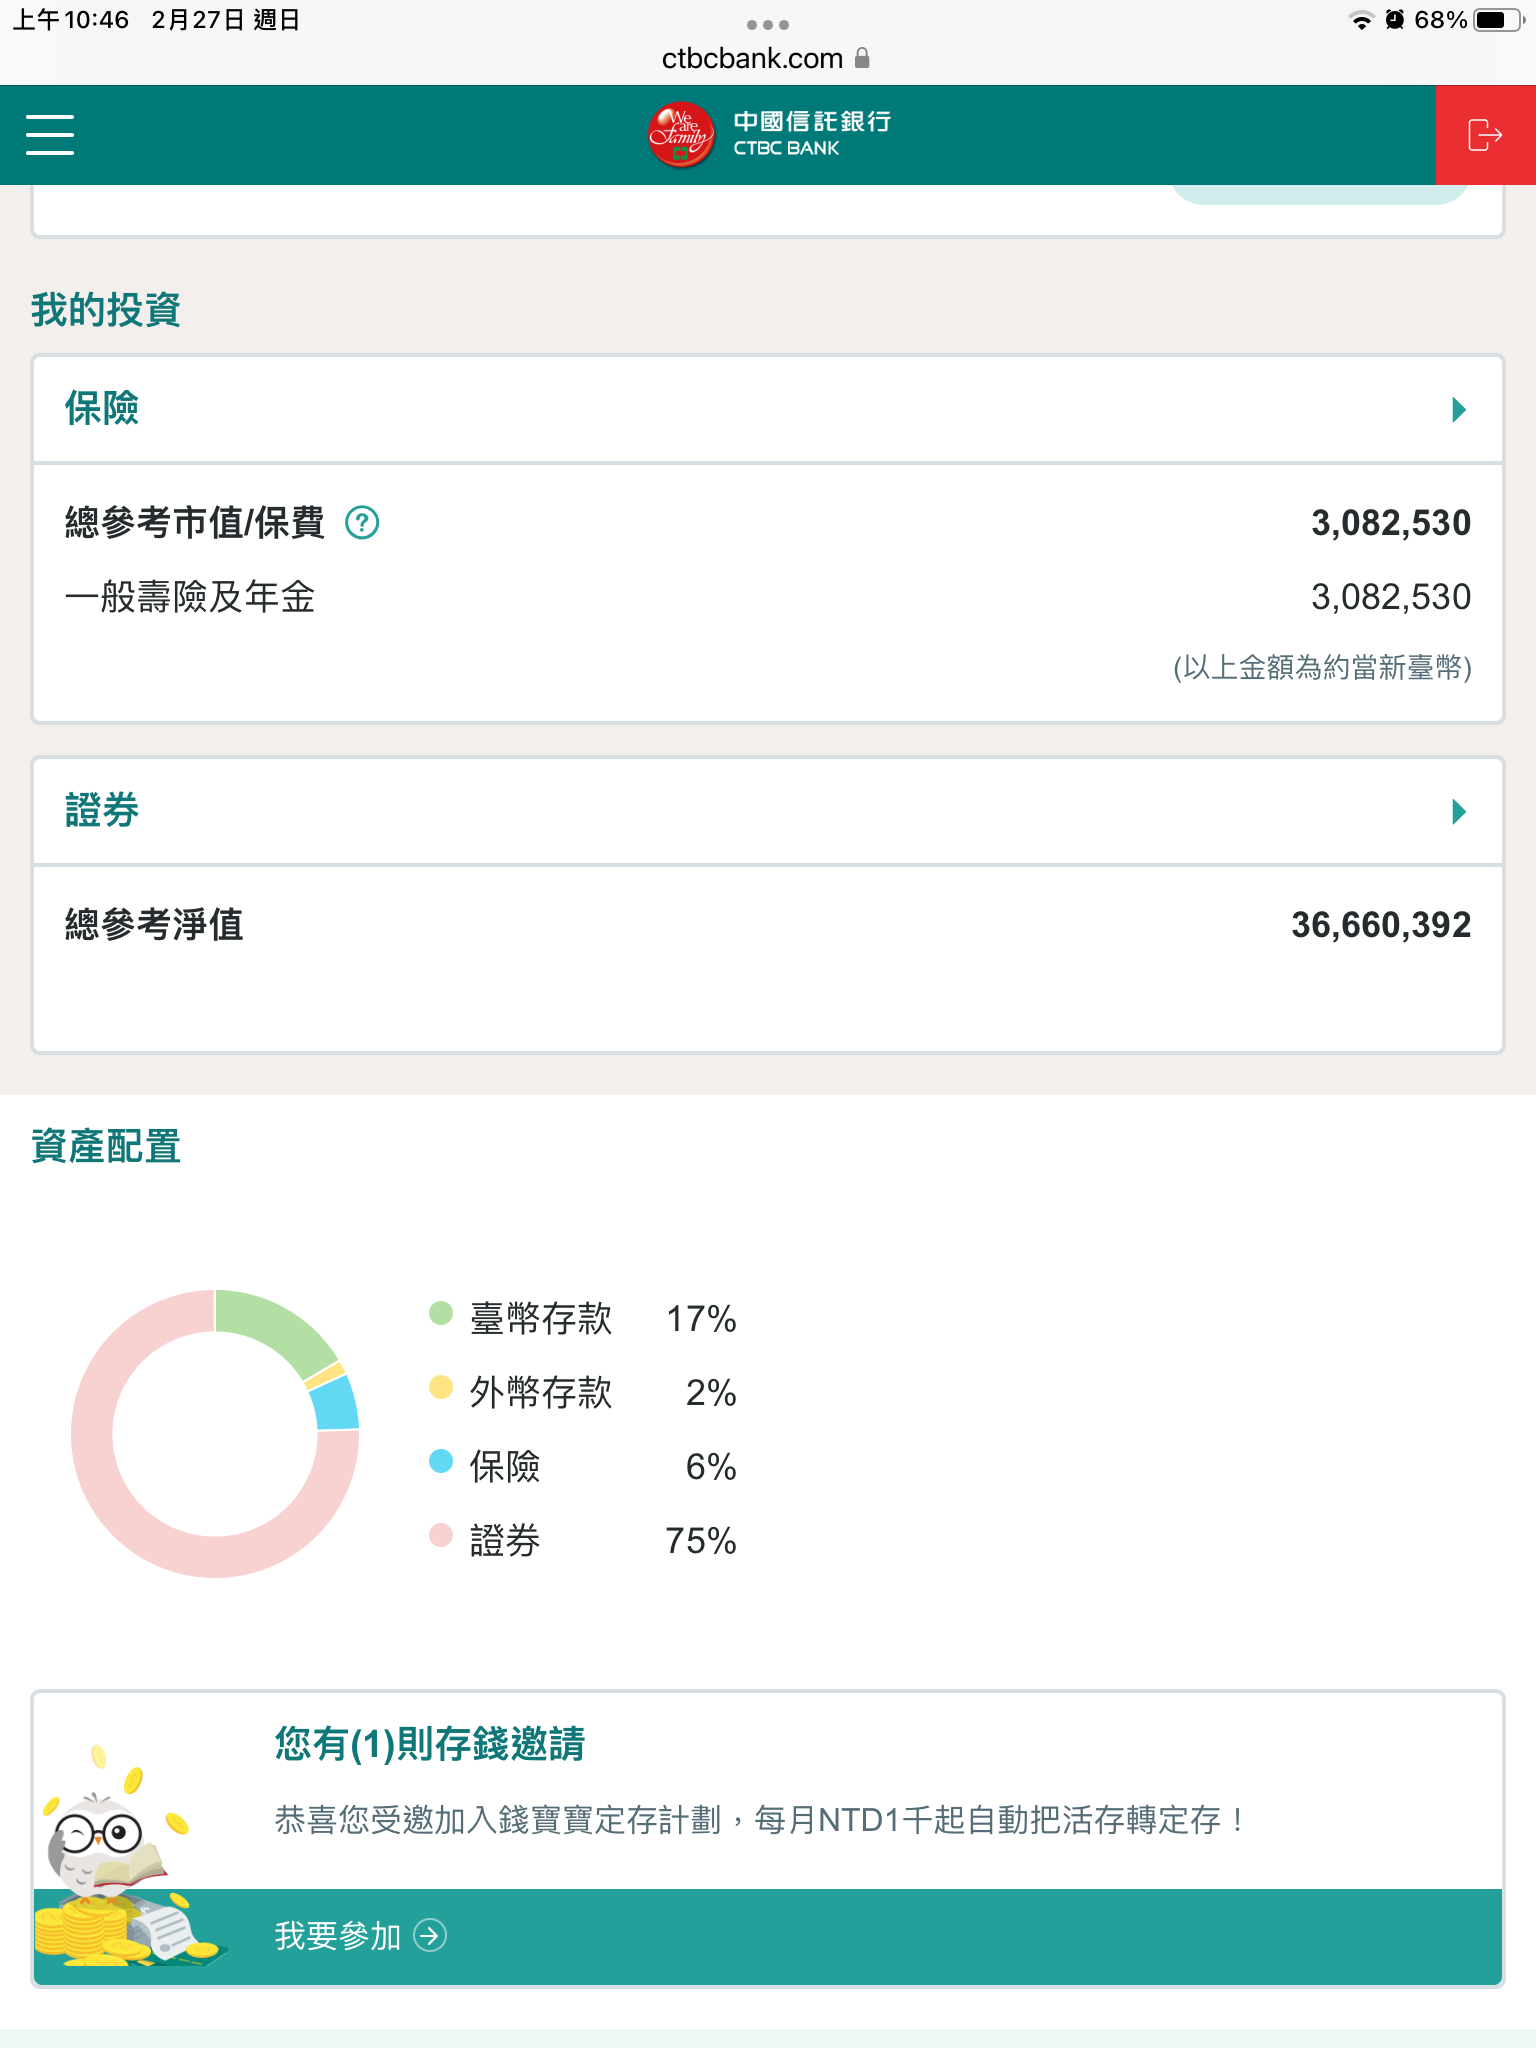Tap the ctbcbank.com address bar
The height and width of the screenshot is (2048, 1536).
pos(752,58)
